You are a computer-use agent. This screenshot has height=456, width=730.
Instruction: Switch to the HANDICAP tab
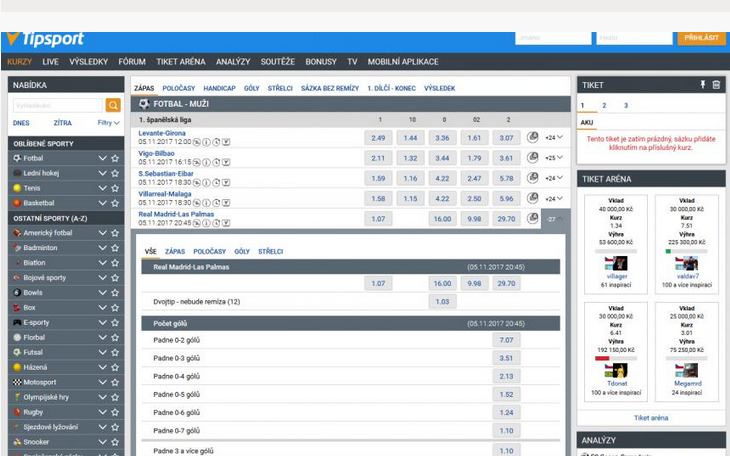(x=219, y=88)
